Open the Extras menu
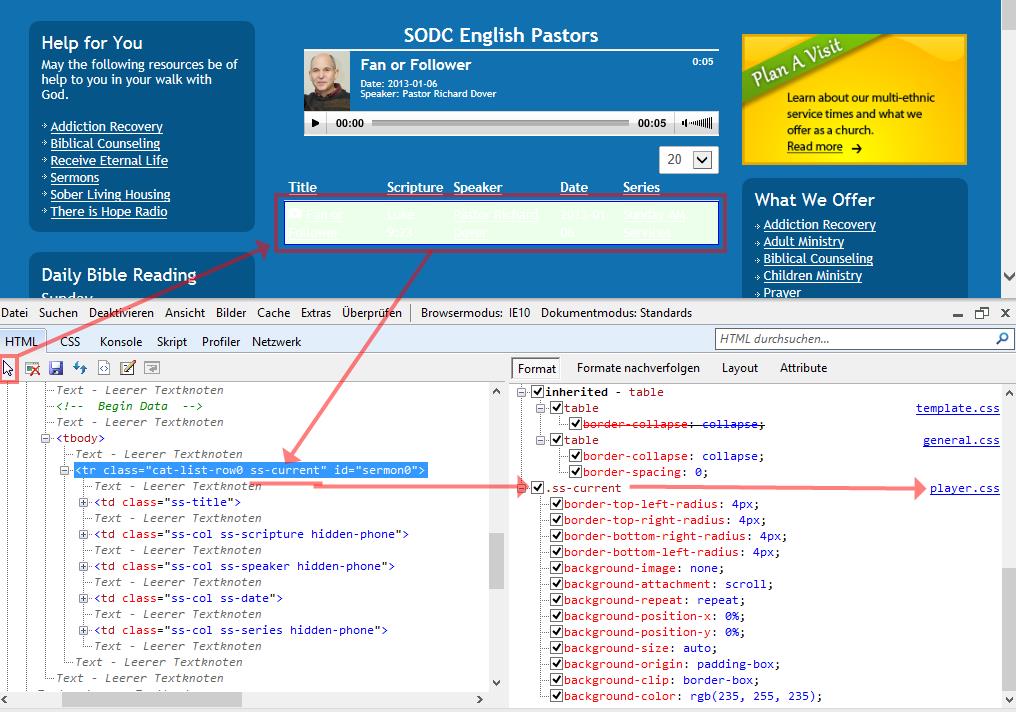The image size is (1016, 712). coord(316,313)
